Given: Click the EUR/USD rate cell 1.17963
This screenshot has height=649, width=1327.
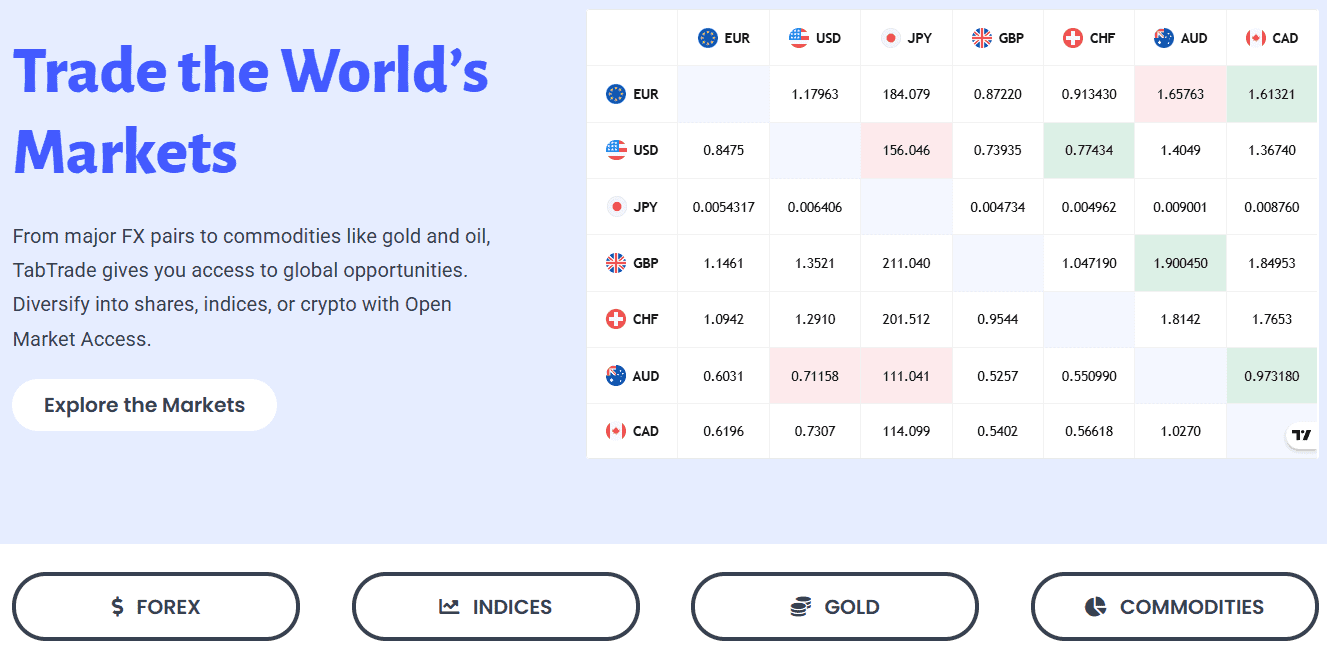Looking at the screenshot, I should point(815,94).
